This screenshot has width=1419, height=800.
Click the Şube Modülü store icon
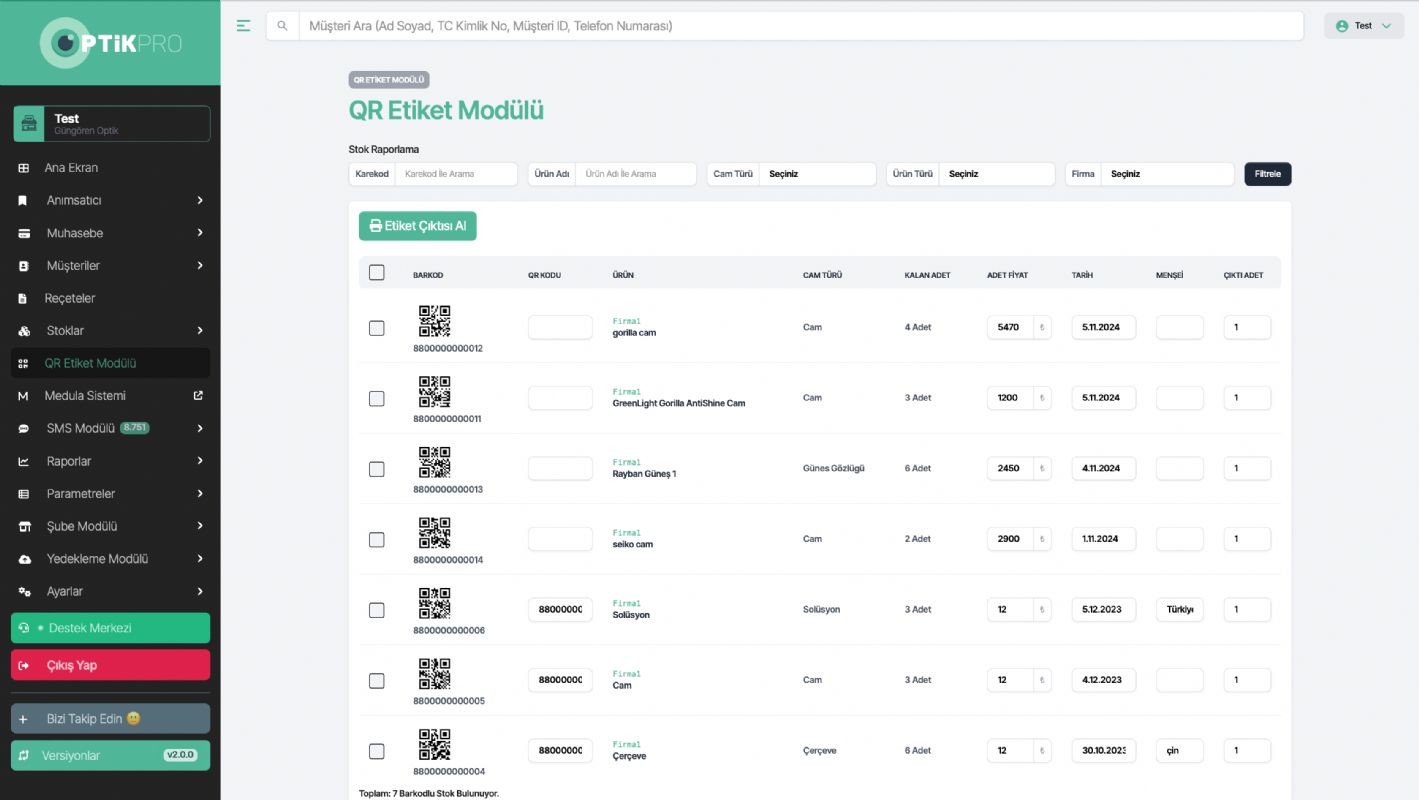[x=24, y=526]
